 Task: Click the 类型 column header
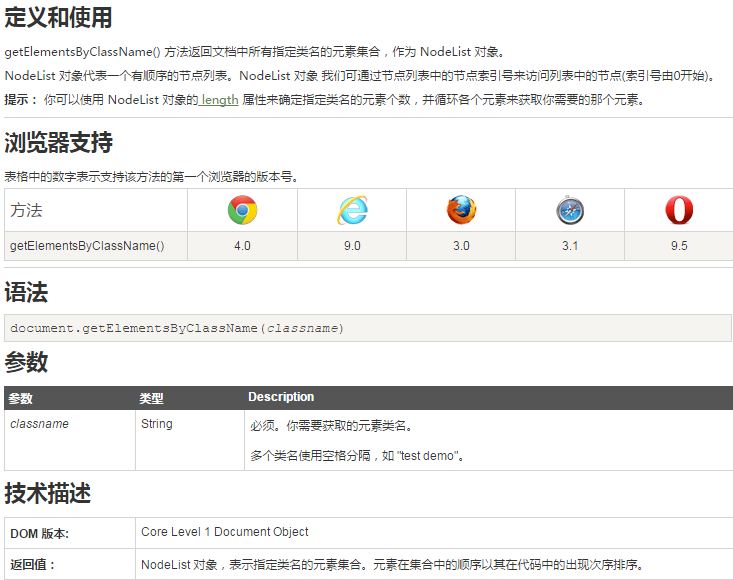[190, 398]
